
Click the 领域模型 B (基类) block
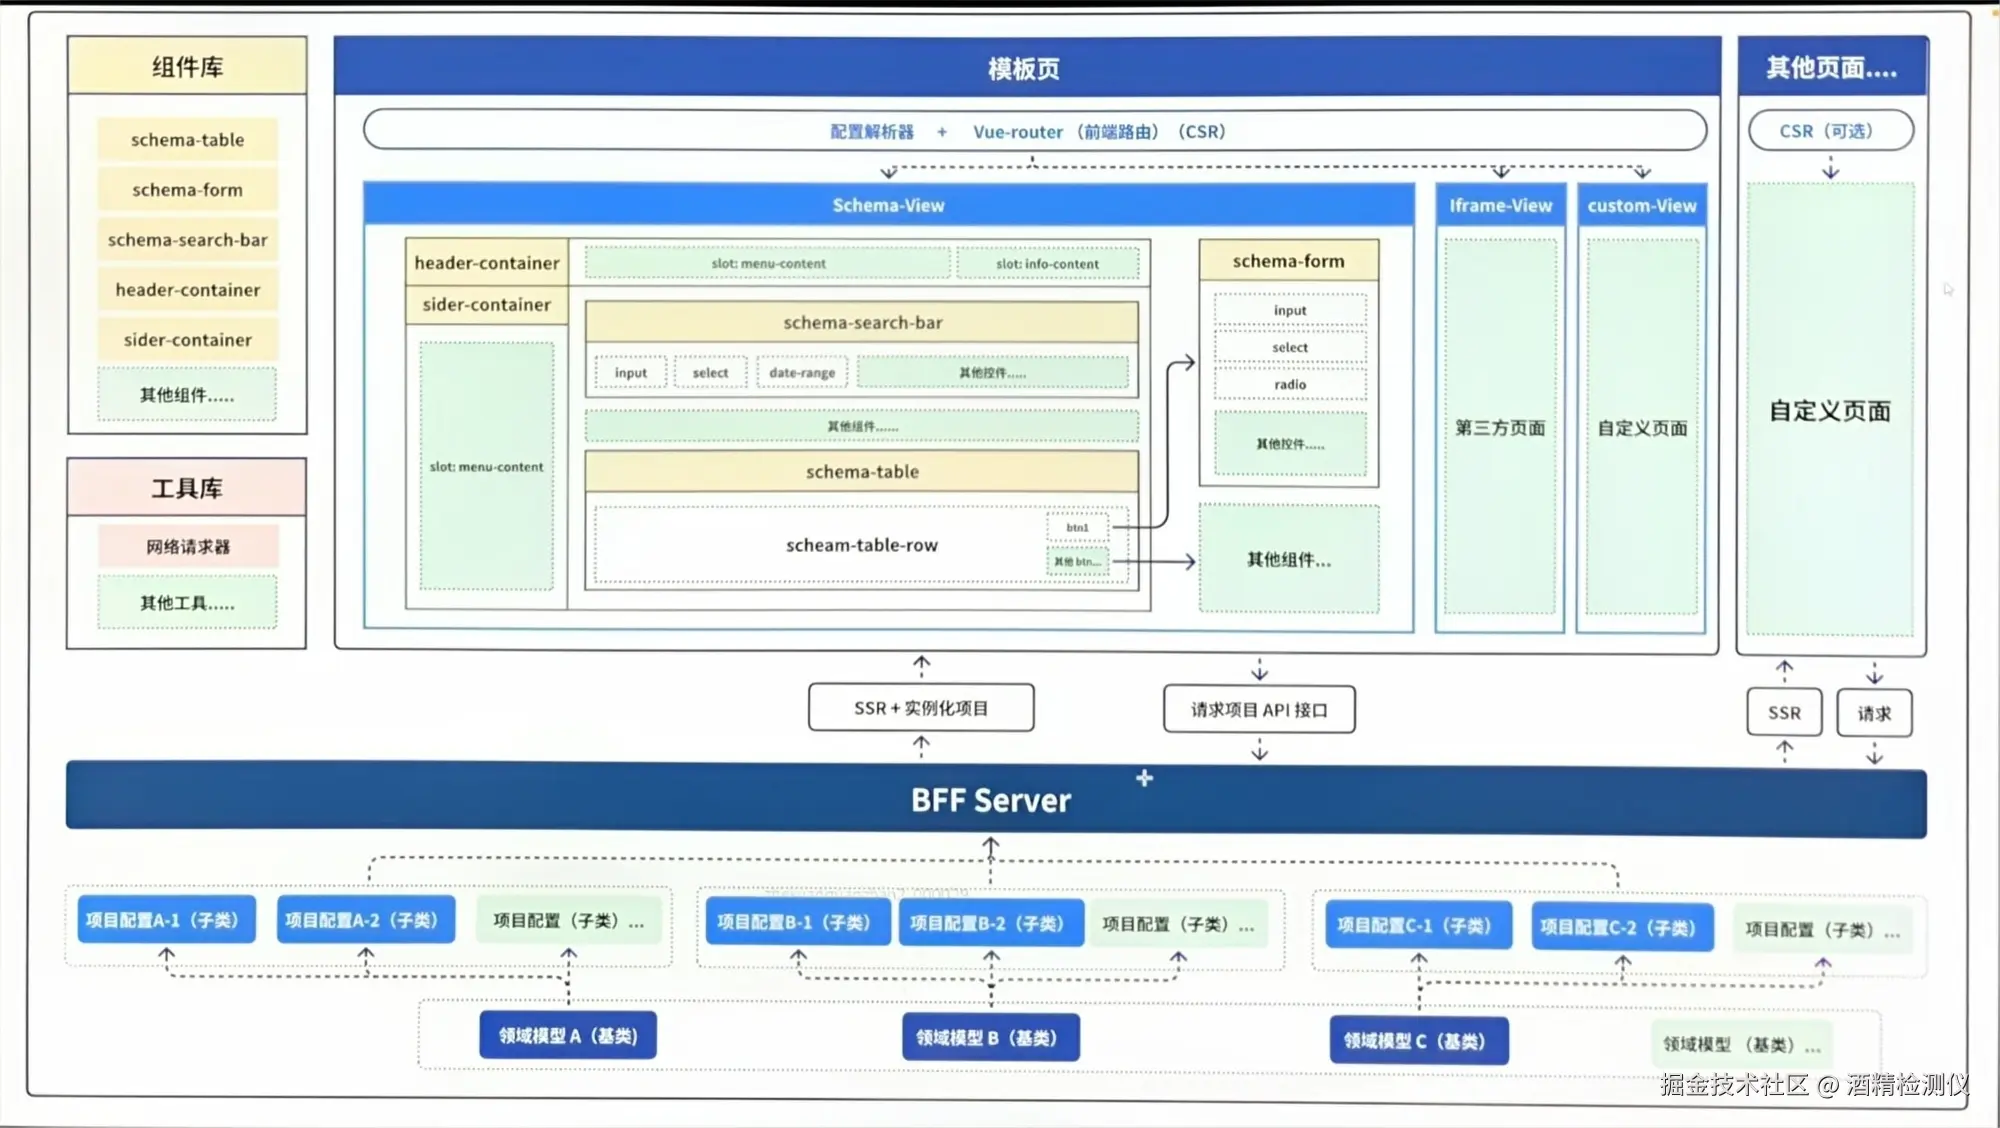click(991, 1037)
